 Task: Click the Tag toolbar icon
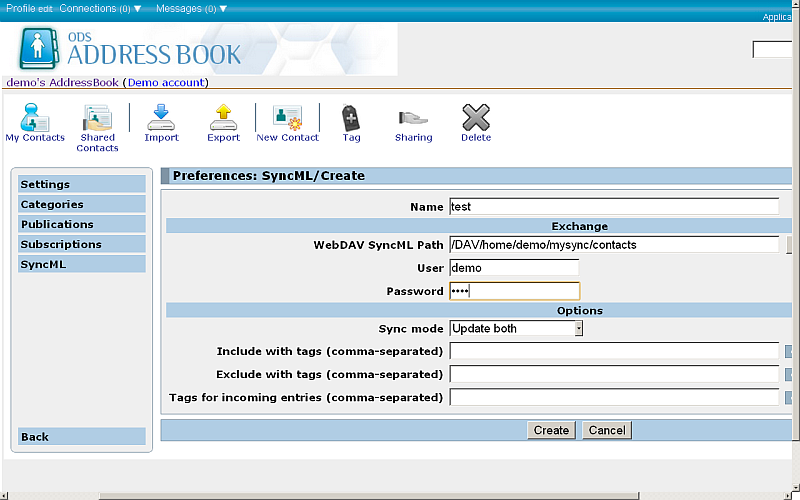[351, 118]
